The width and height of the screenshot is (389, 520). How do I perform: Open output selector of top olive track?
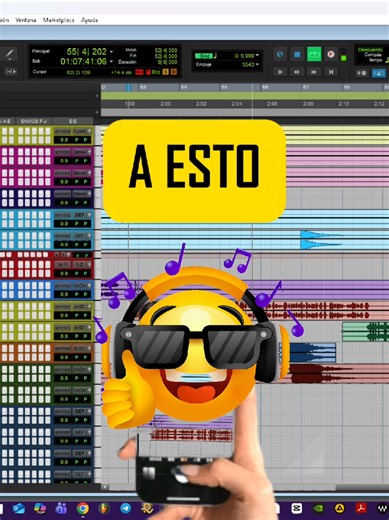coord(80,131)
